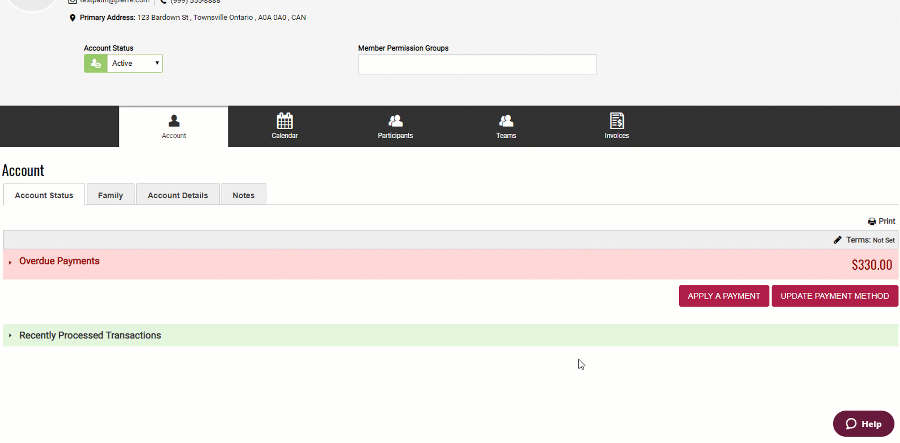Switch to the Account Details tab
The height and width of the screenshot is (443, 900).
click(x=177, y=195)
